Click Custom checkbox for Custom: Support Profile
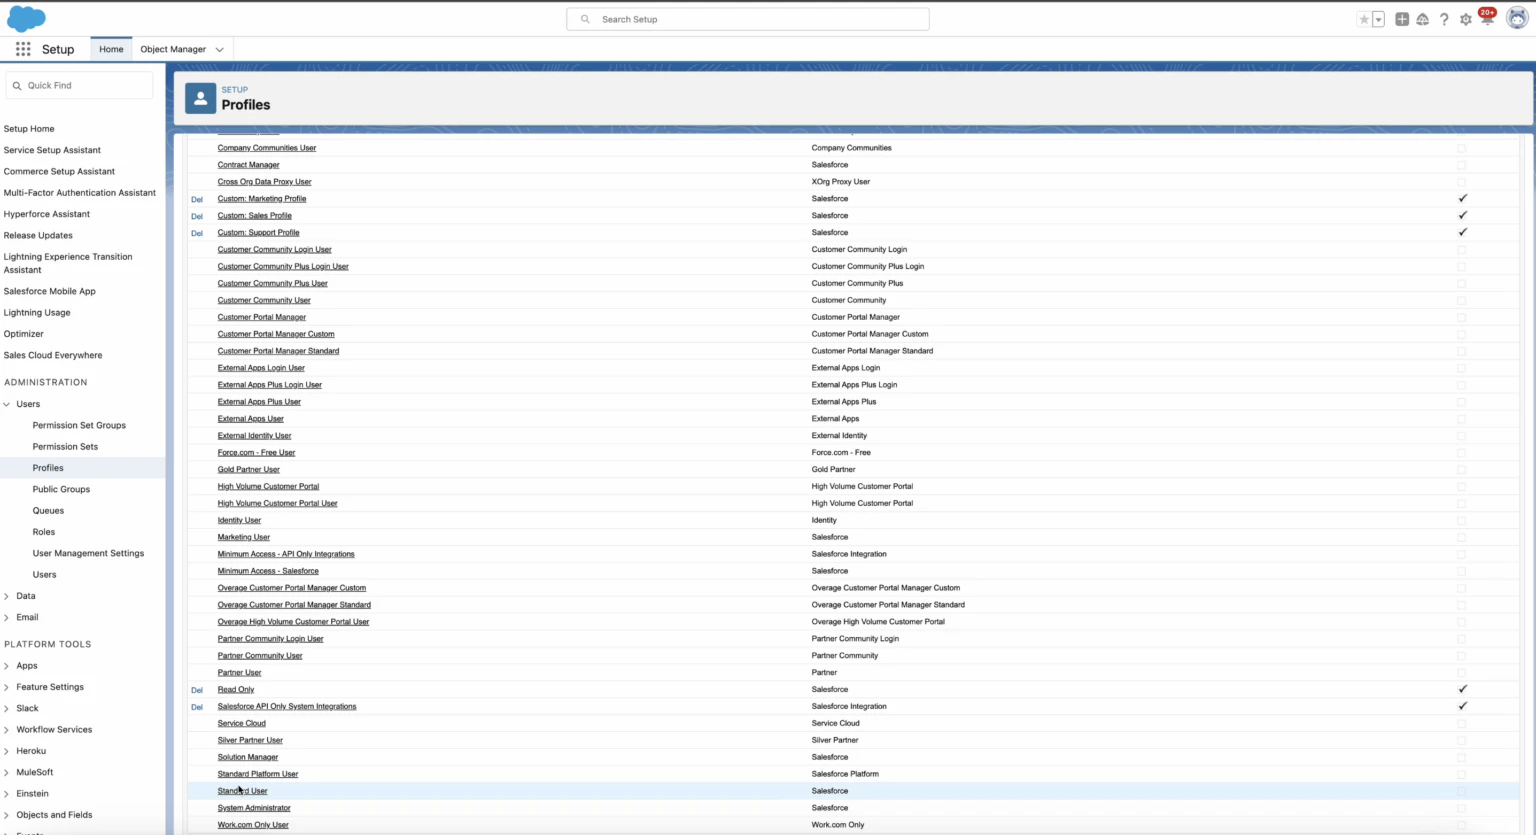Image resolution: width=1536 pixels, height=835 pixels. (1462, 233)
